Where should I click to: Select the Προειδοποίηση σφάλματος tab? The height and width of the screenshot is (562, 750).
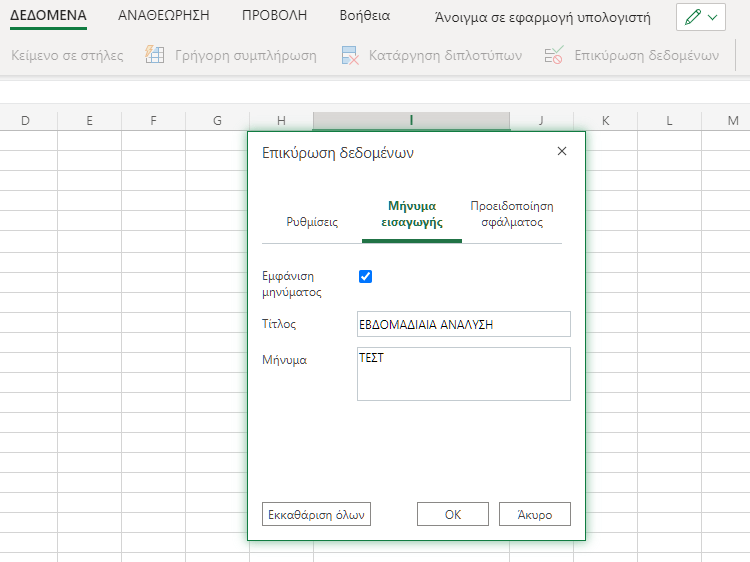tap(511, 214)
